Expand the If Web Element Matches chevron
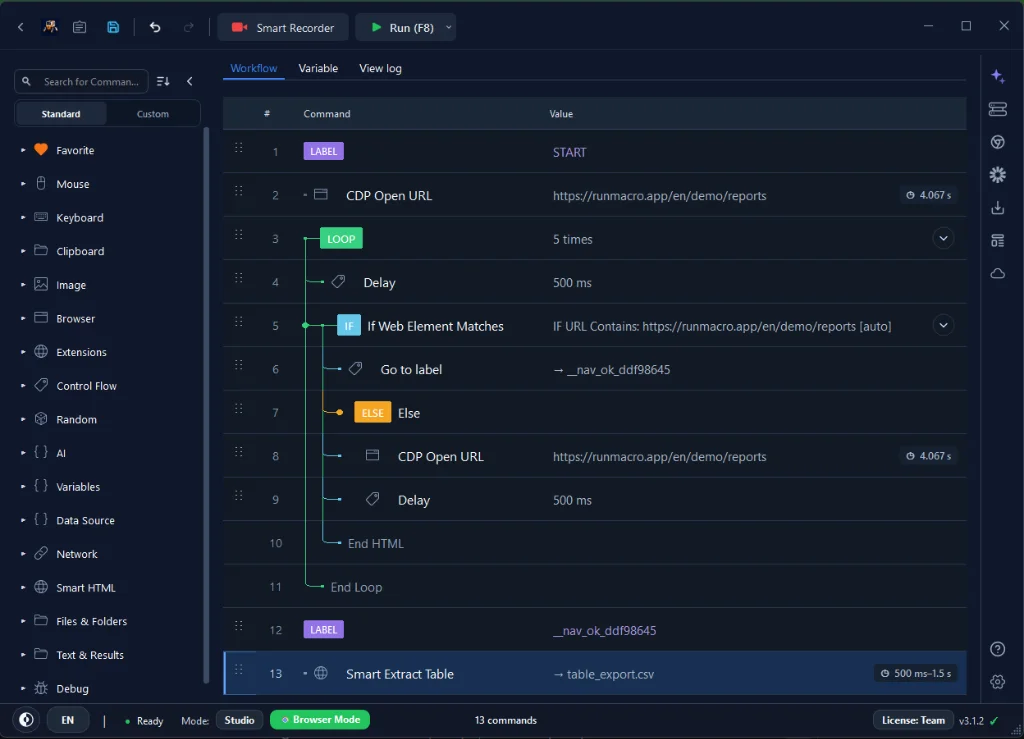The width and height of the screenshot is (1024, 739). (x=943, y=325)
